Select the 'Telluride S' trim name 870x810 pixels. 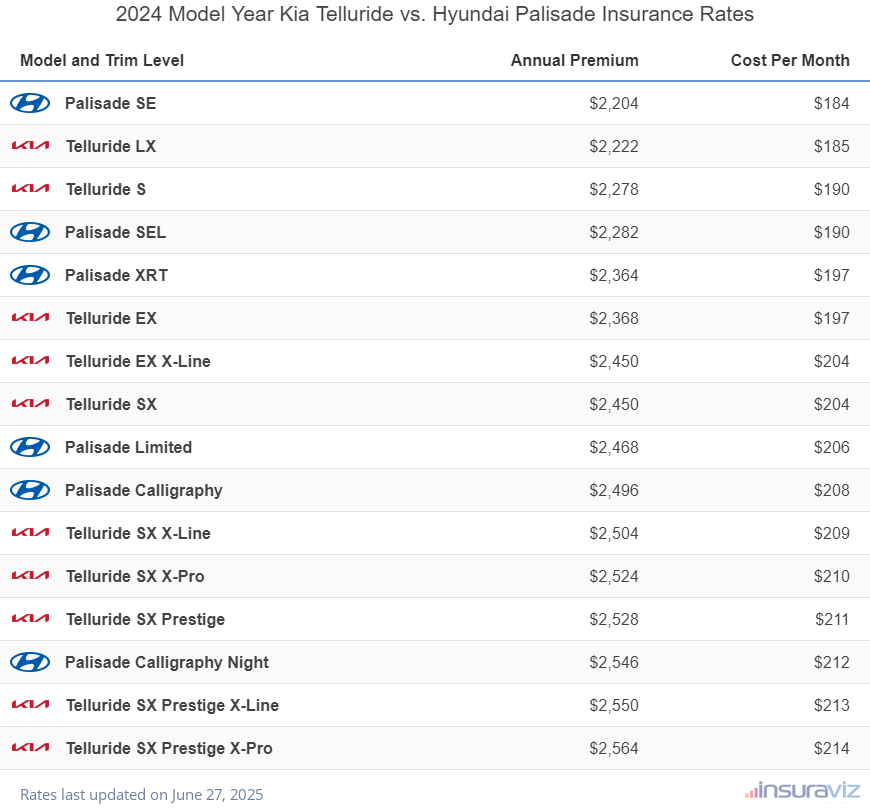[106, 189]
